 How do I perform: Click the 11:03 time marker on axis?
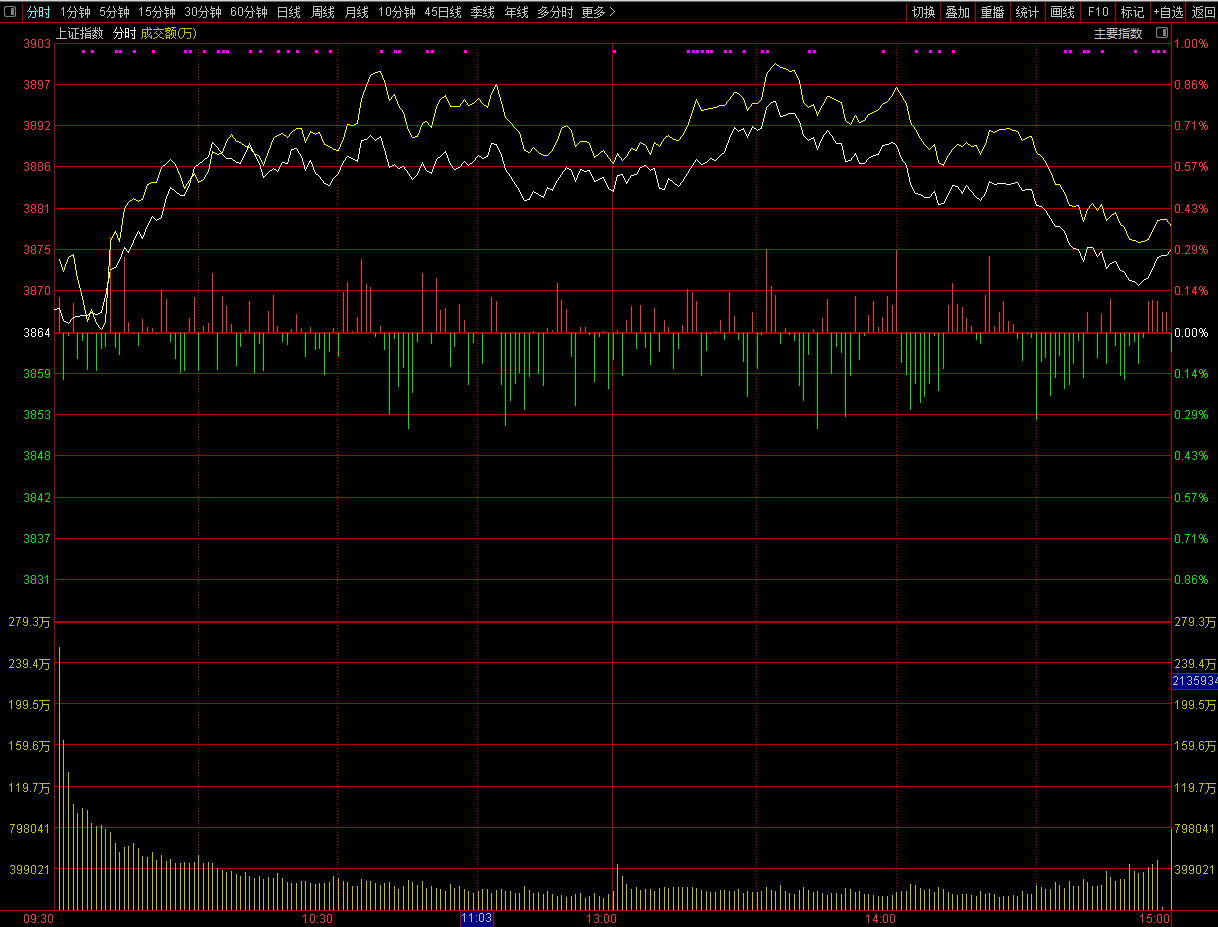tap(476, 918)
